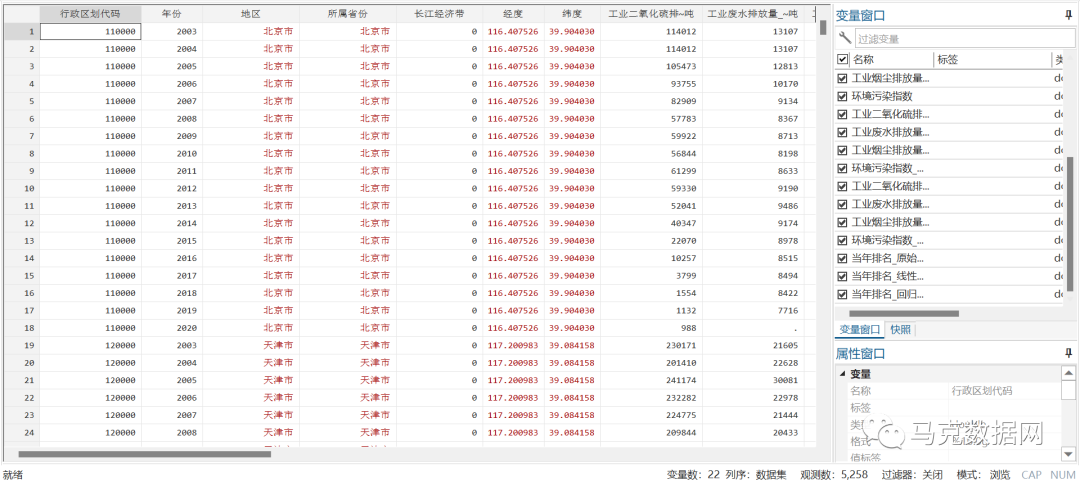The image size is (1080, 481).
Task: Click the 地区 column header
Action: coord(251,14)
